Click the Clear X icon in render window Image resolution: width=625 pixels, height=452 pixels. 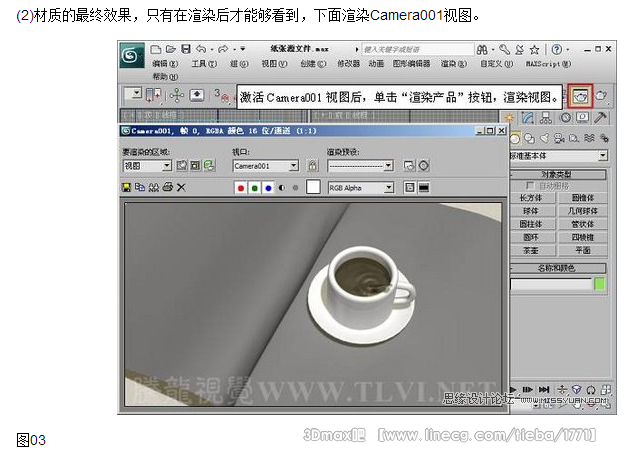click(181, 187)
